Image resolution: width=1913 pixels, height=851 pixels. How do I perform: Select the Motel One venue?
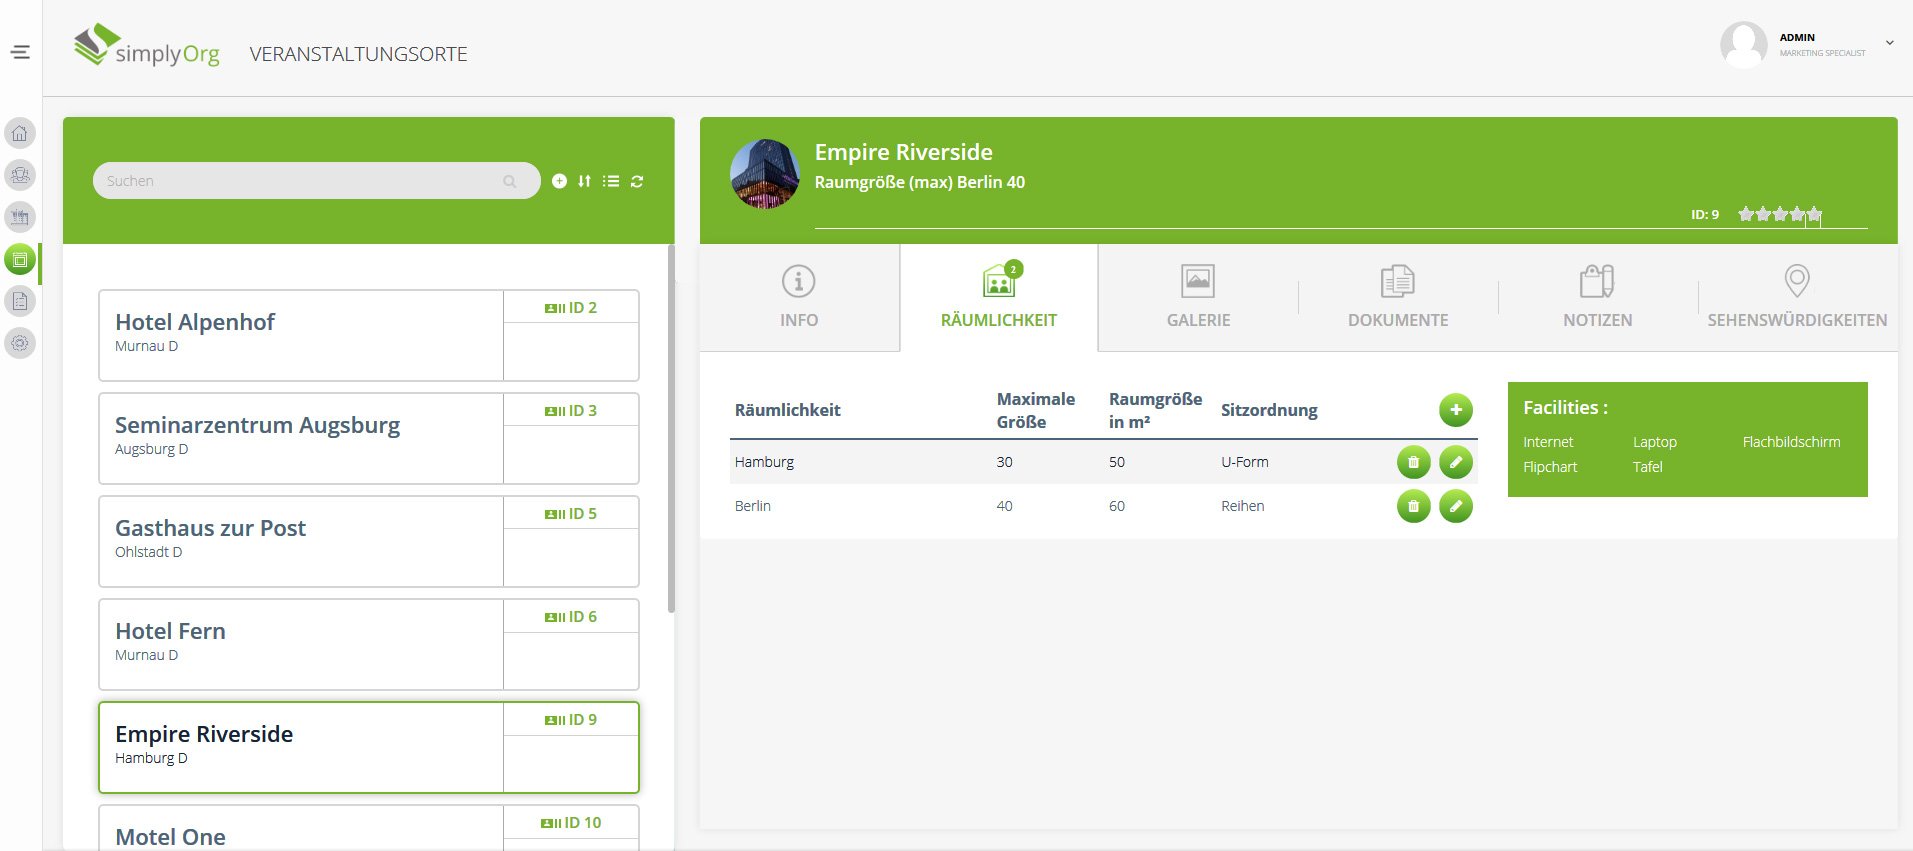[x=369, y=829]
